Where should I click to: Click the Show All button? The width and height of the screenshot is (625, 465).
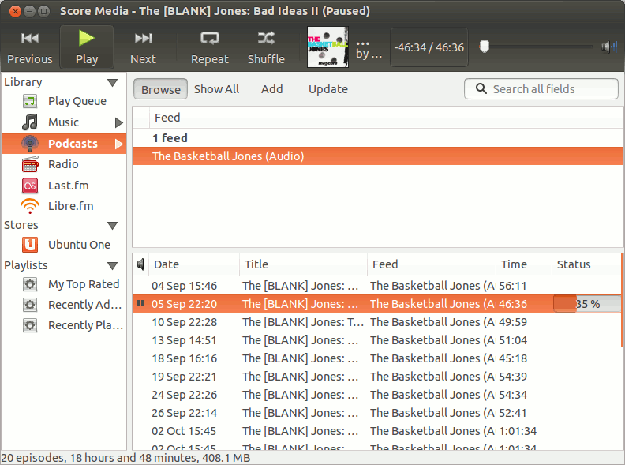216,89
